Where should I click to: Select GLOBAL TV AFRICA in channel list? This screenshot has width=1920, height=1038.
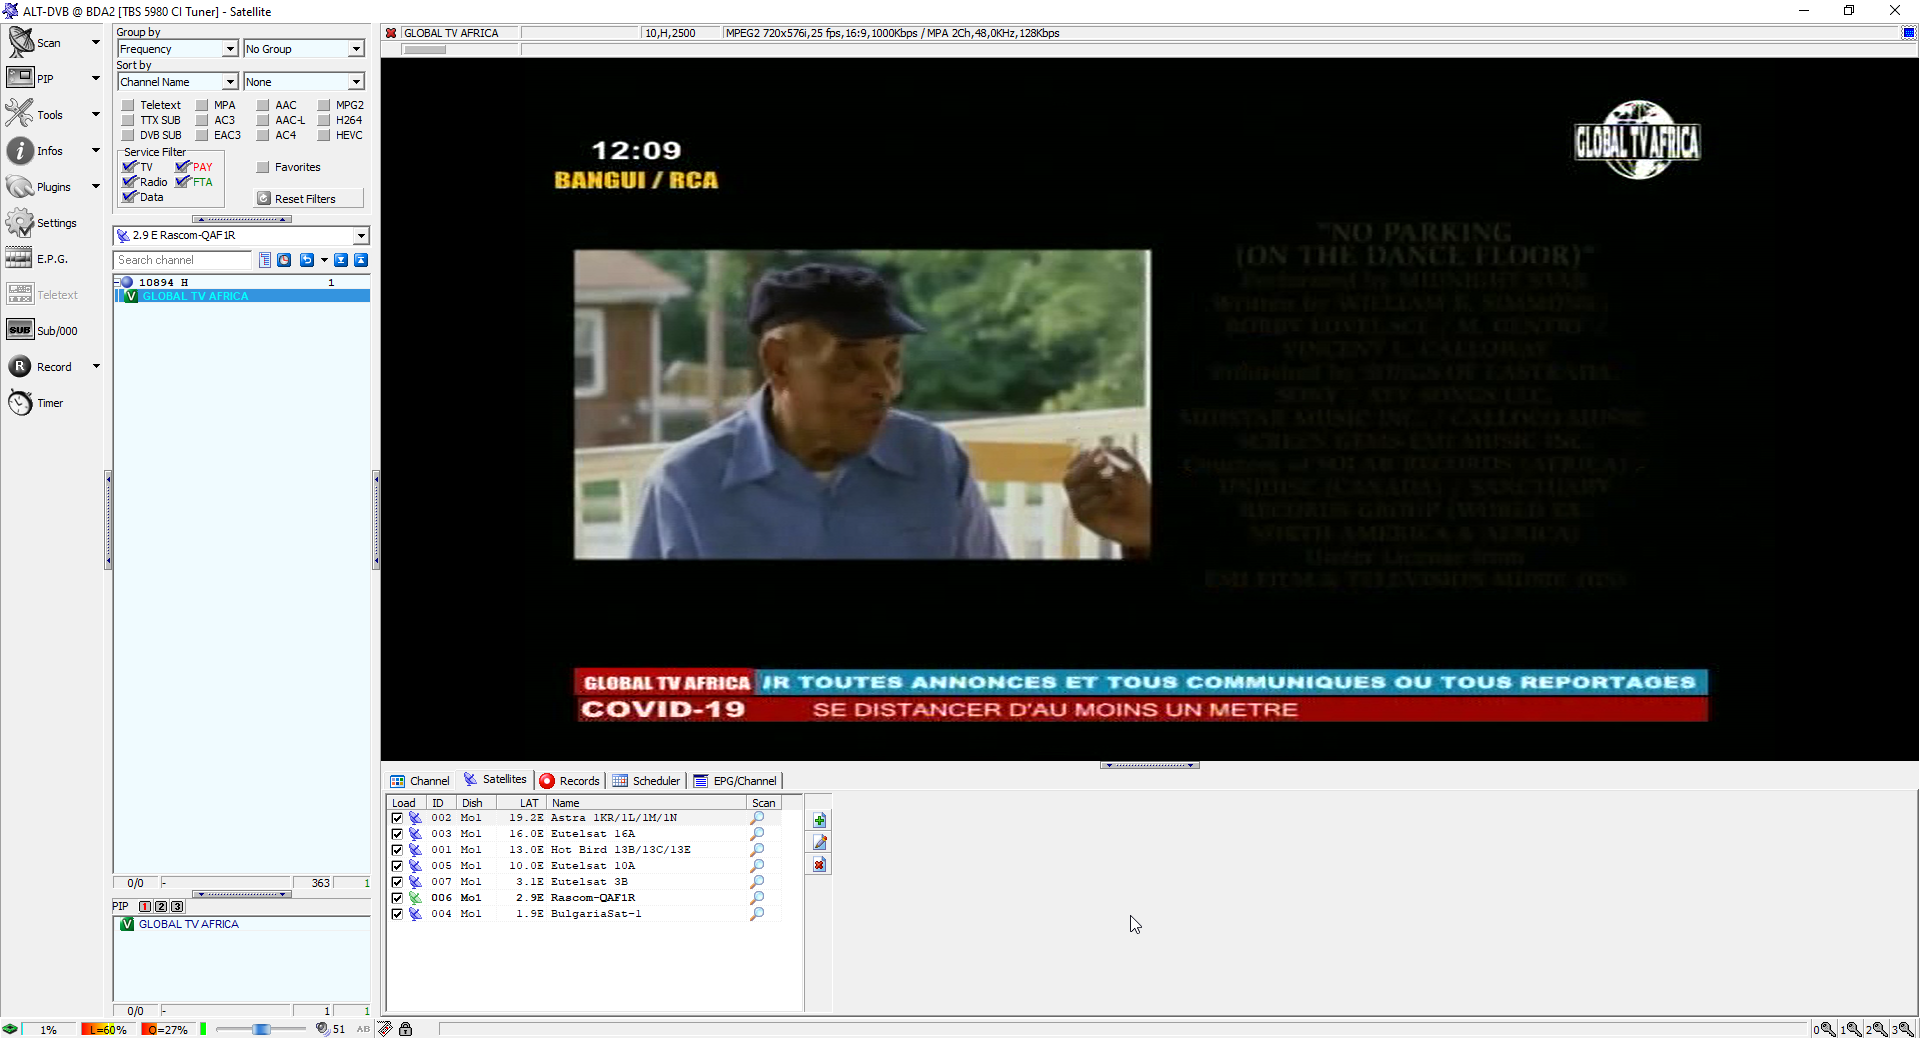(x=241, y=296)
